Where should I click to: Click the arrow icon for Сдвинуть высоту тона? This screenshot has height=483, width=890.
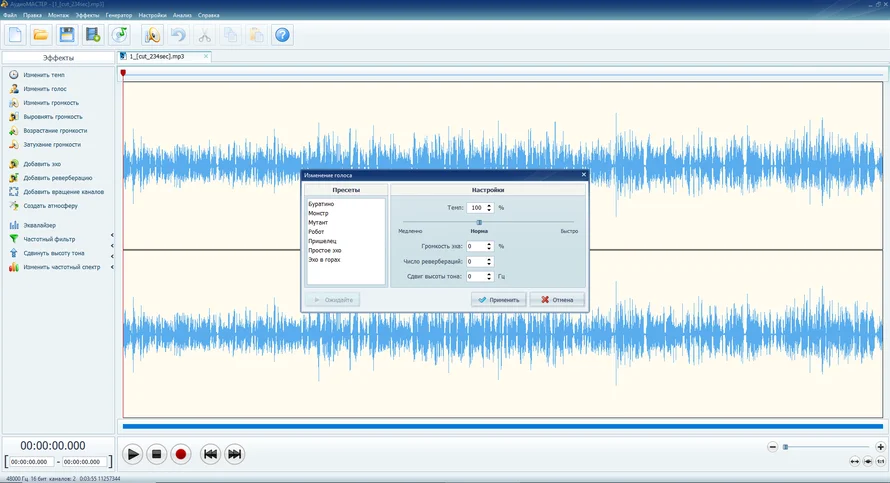[14, 253]
